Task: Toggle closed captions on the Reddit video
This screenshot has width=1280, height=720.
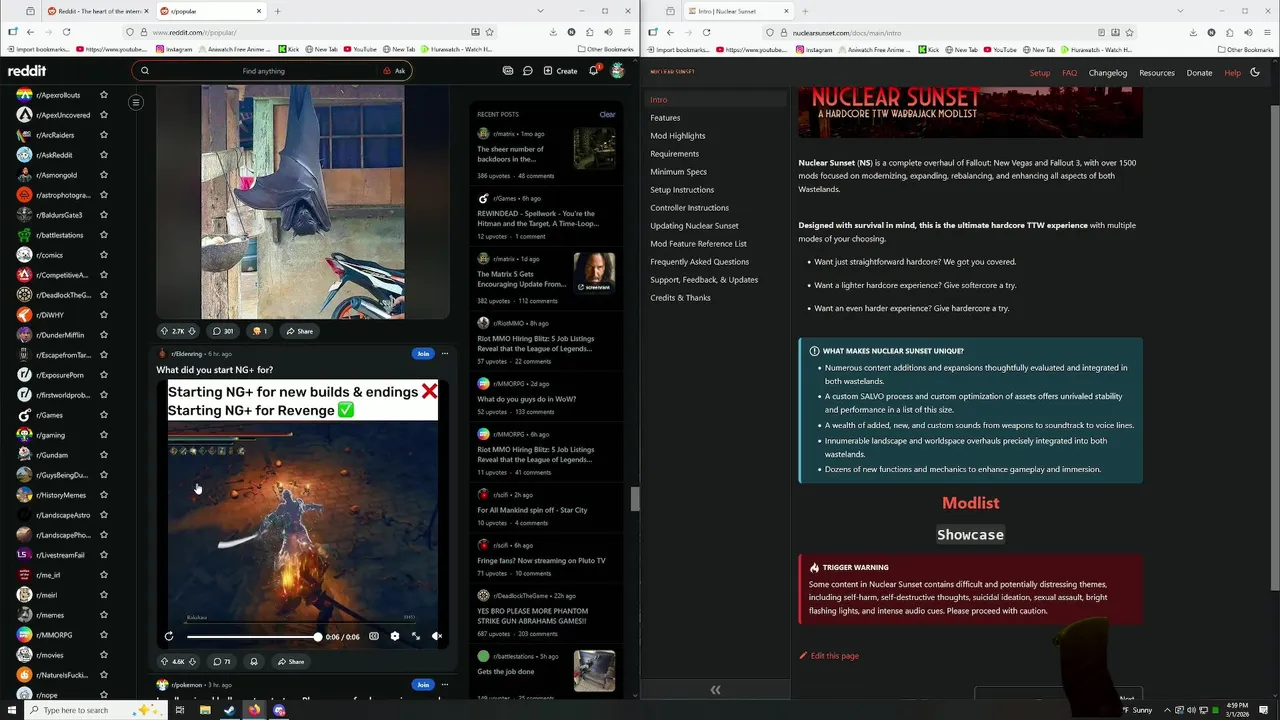Action: [374, 636]
